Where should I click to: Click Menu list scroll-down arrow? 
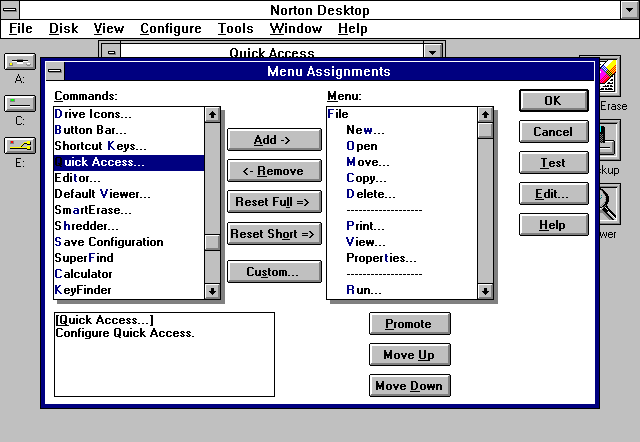pyautogui.click(x=485, y=291)
